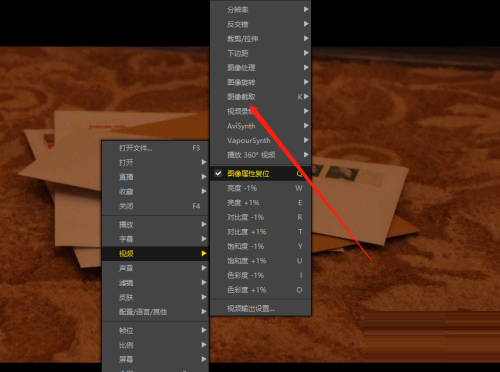Screen dimensions: 500x372
Task: Open 视频输出设置... dialog
Action: pos(261,309)
